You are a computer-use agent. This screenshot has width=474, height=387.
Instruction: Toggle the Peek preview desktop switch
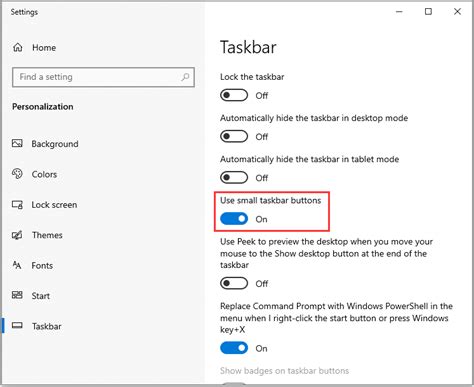[234, 284]
